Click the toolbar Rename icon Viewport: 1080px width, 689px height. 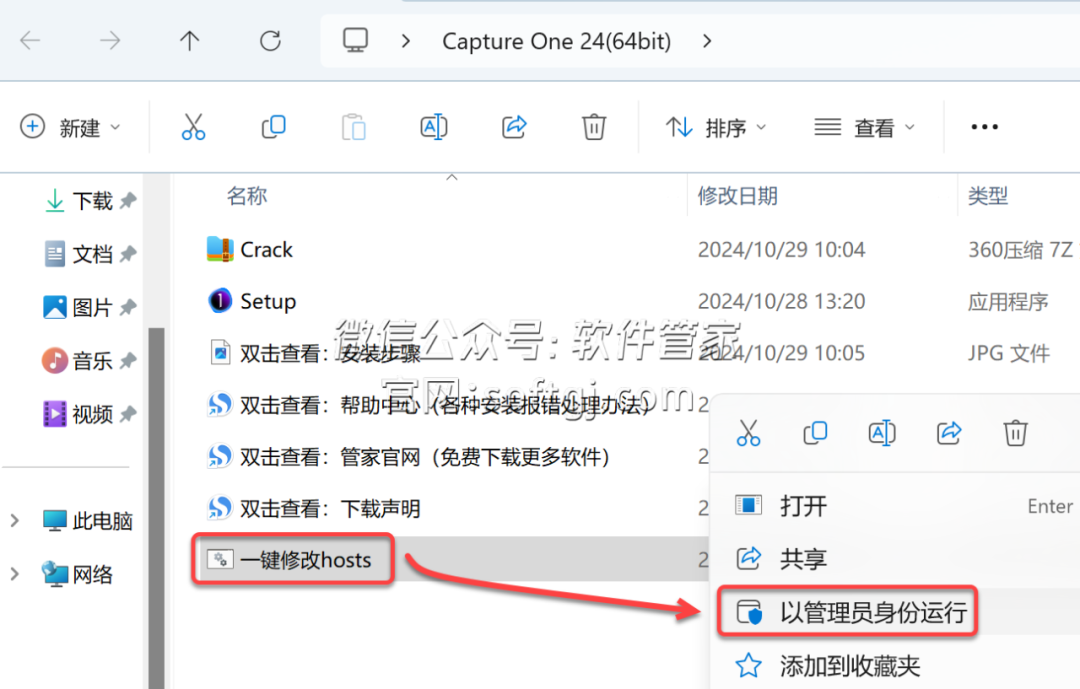pos(434,127)
